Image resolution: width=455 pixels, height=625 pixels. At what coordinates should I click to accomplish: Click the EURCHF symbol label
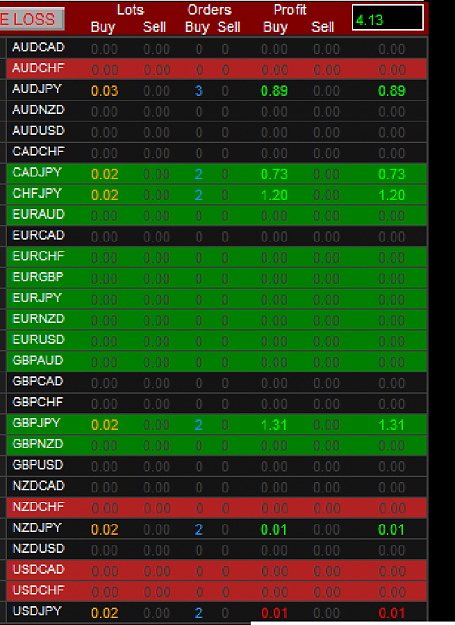tap(38, 256)
